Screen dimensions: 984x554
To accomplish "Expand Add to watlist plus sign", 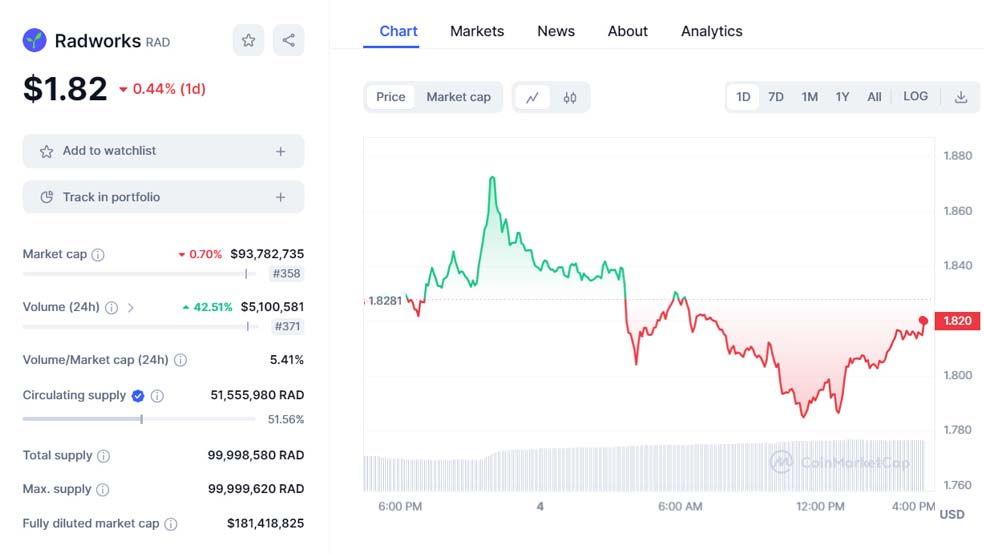I will [x=280, y=151].
